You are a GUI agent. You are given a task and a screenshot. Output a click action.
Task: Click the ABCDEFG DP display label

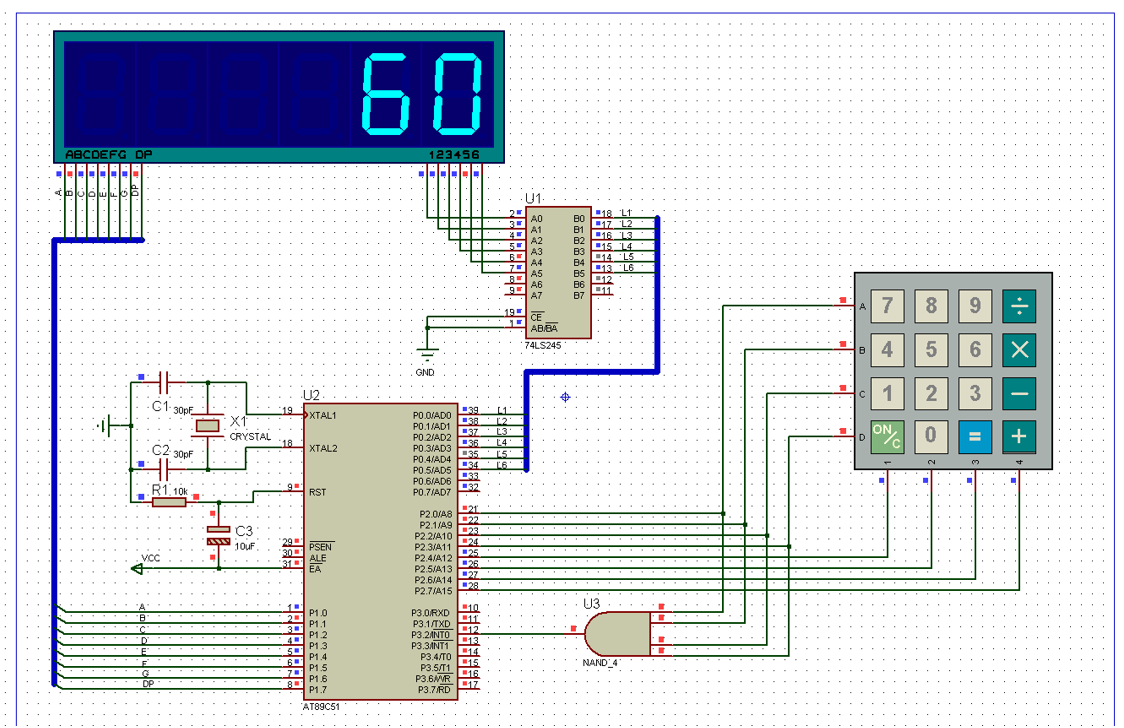click(108, 155)
